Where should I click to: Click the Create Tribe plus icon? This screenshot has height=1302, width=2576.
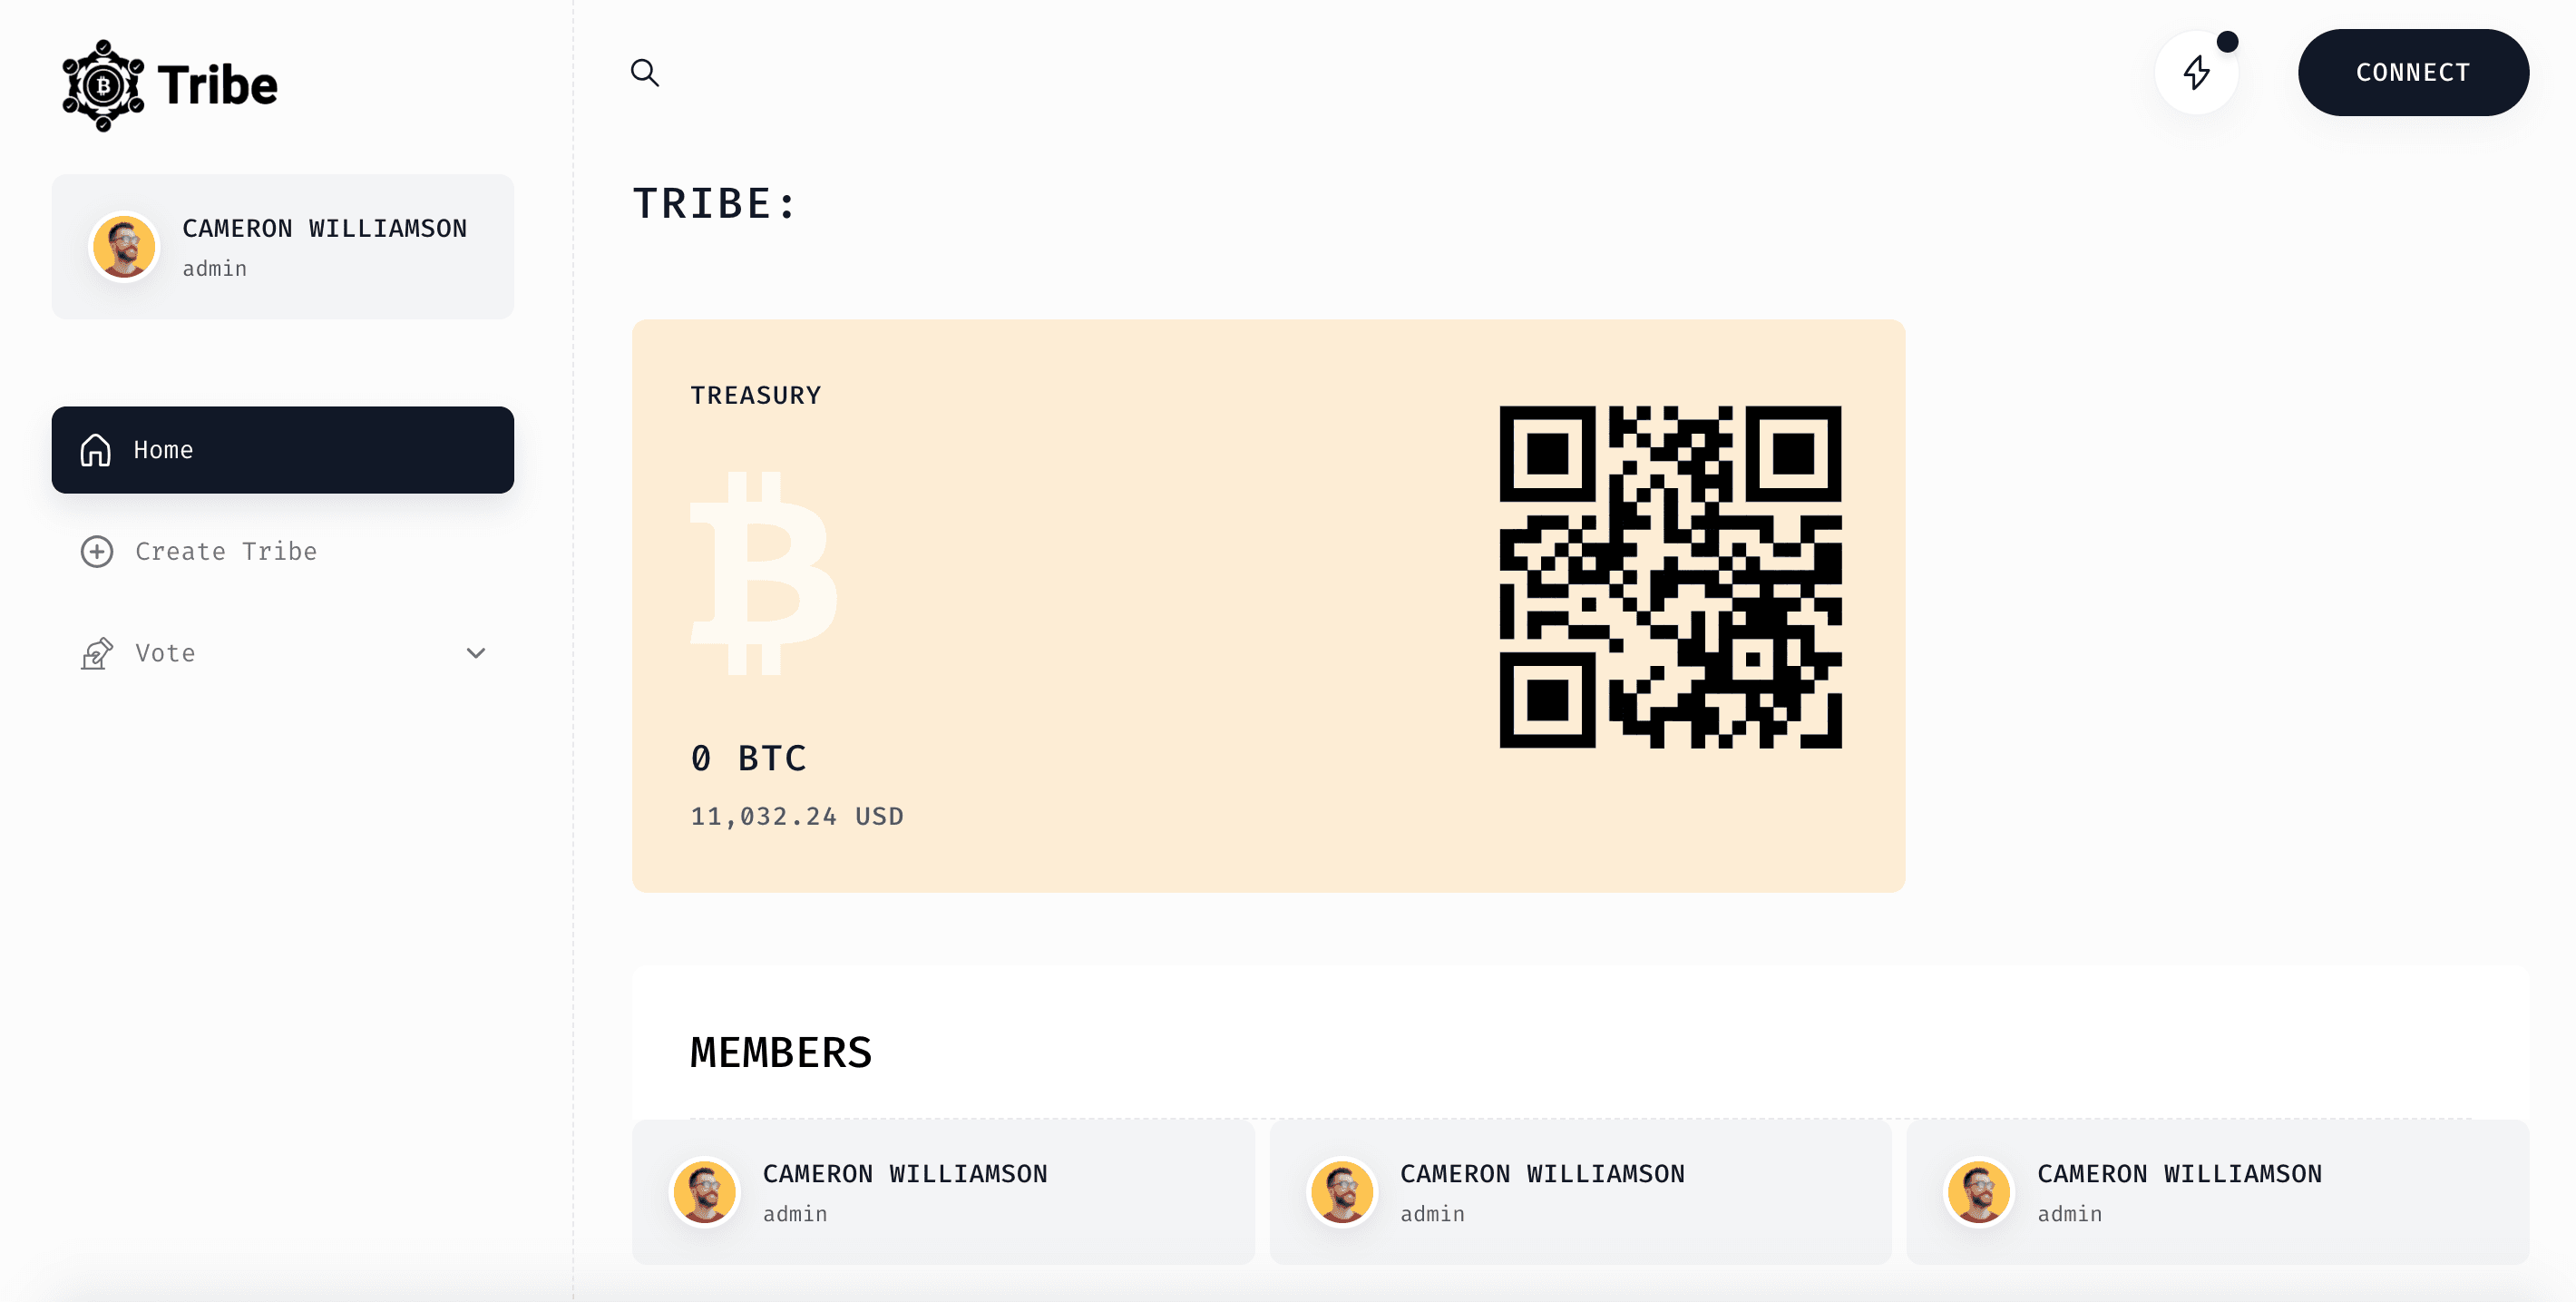[x=97, y=552]
